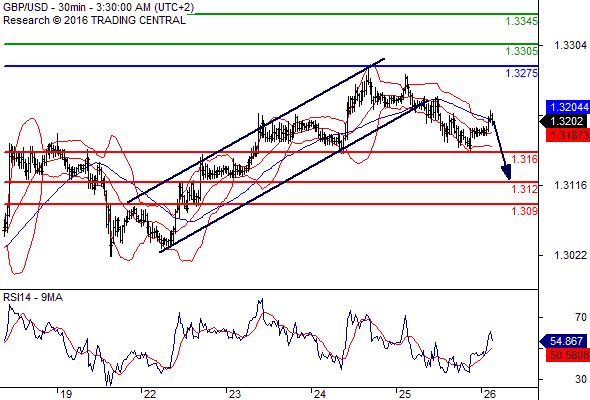The width and height of the screenshot is (590, 400).
Task: Click date marker 22 on time axis
Action: tap(149, 394)
